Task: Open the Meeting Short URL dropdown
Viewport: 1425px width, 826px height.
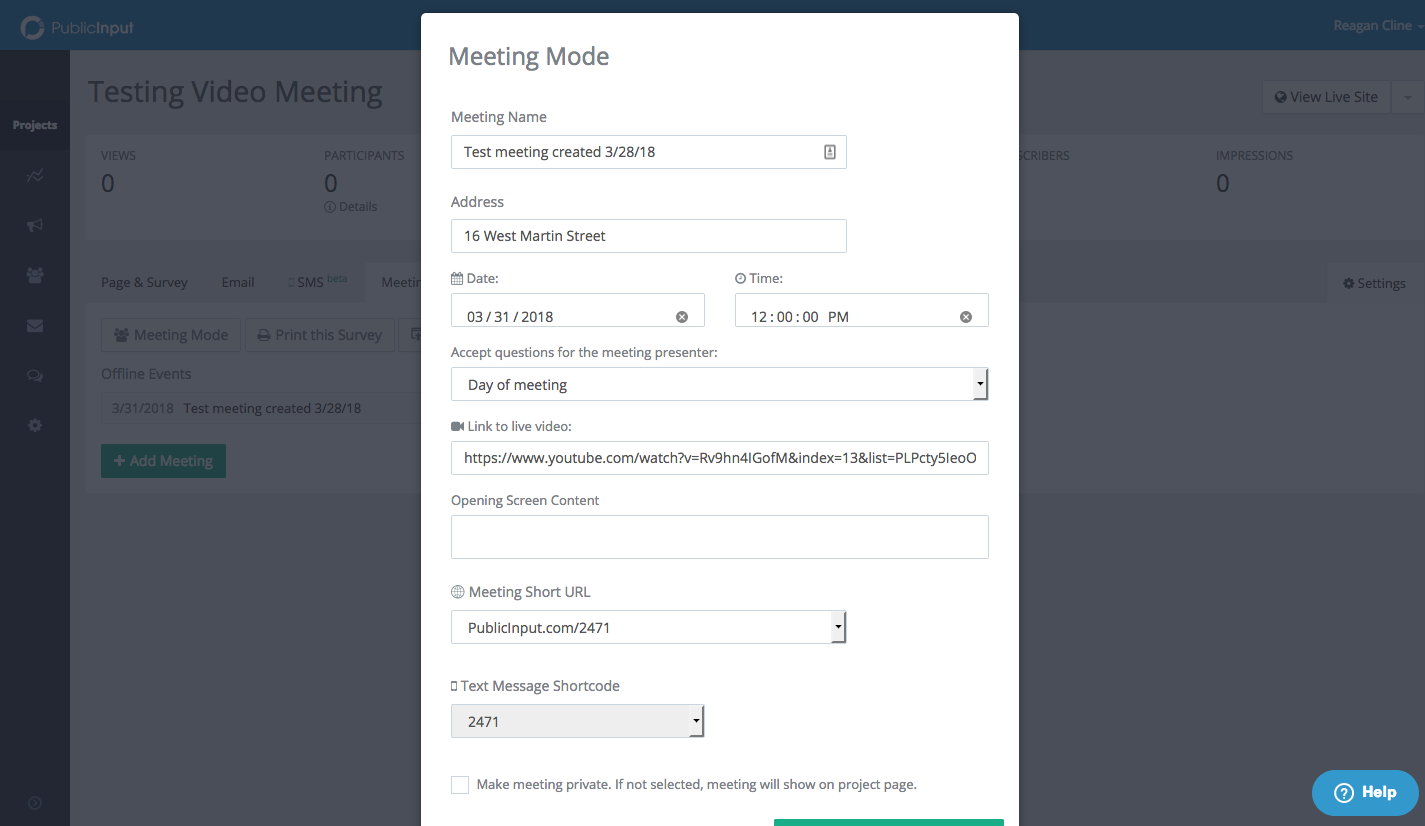Action: (x=648, y=628)
